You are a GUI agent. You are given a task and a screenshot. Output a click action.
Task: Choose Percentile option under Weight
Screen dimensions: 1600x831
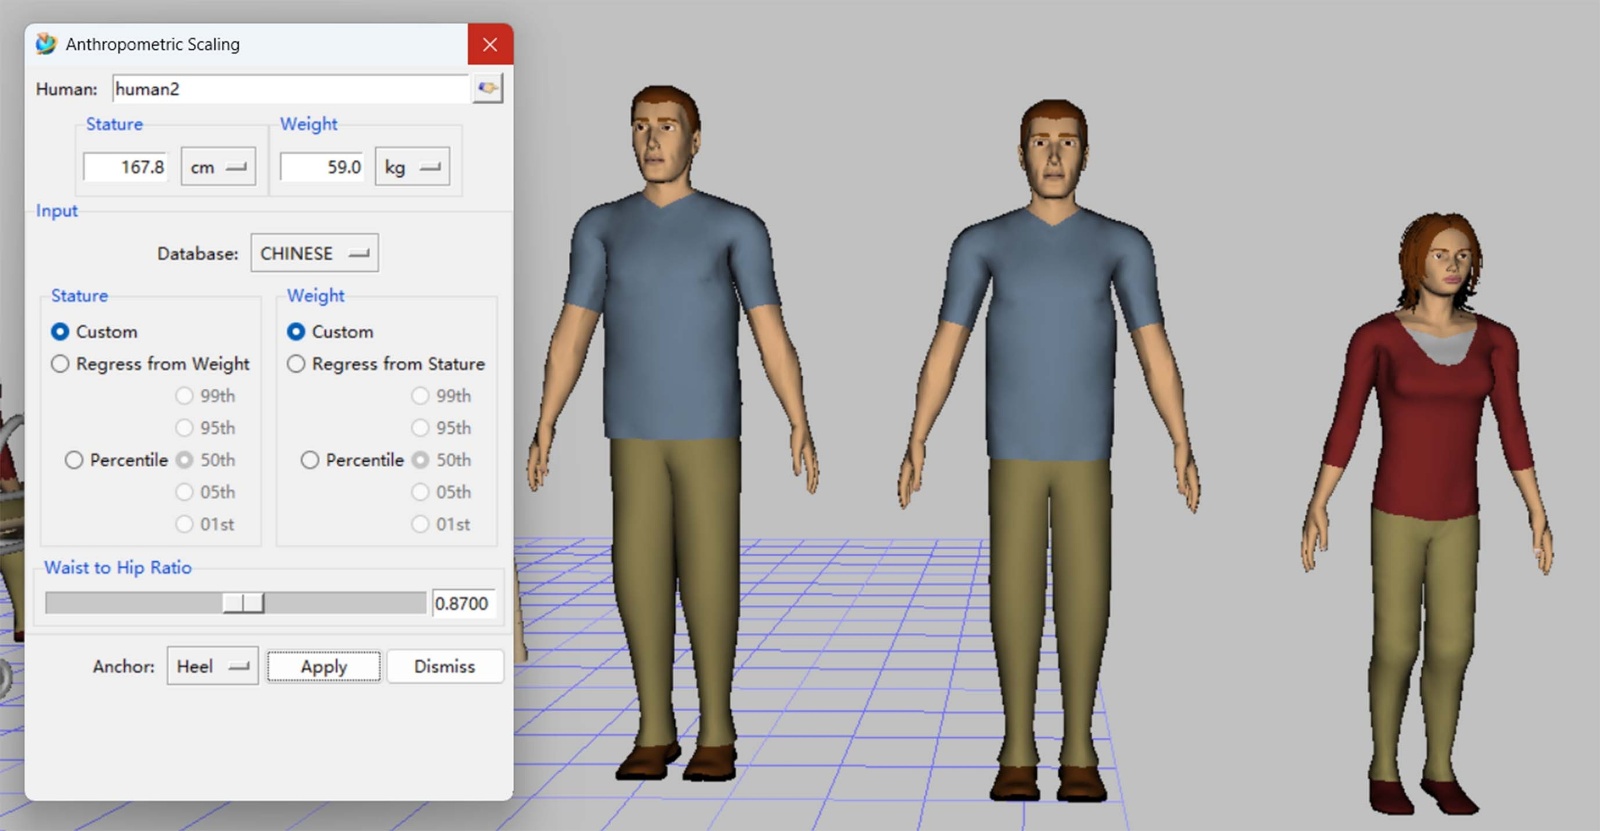310,460
